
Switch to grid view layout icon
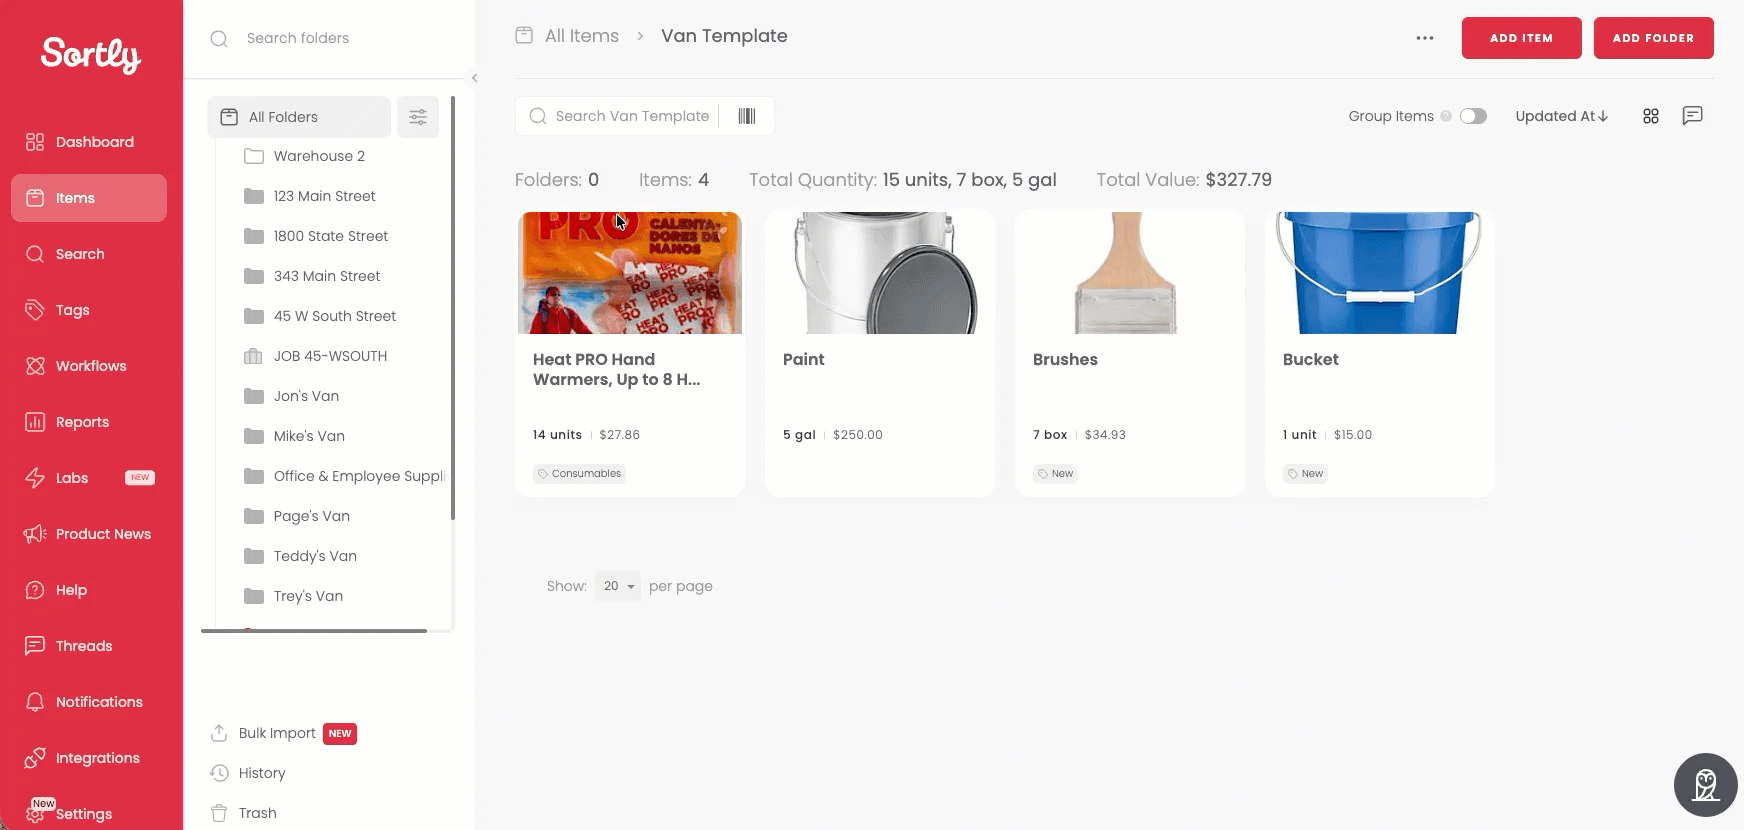(1651, 116)
